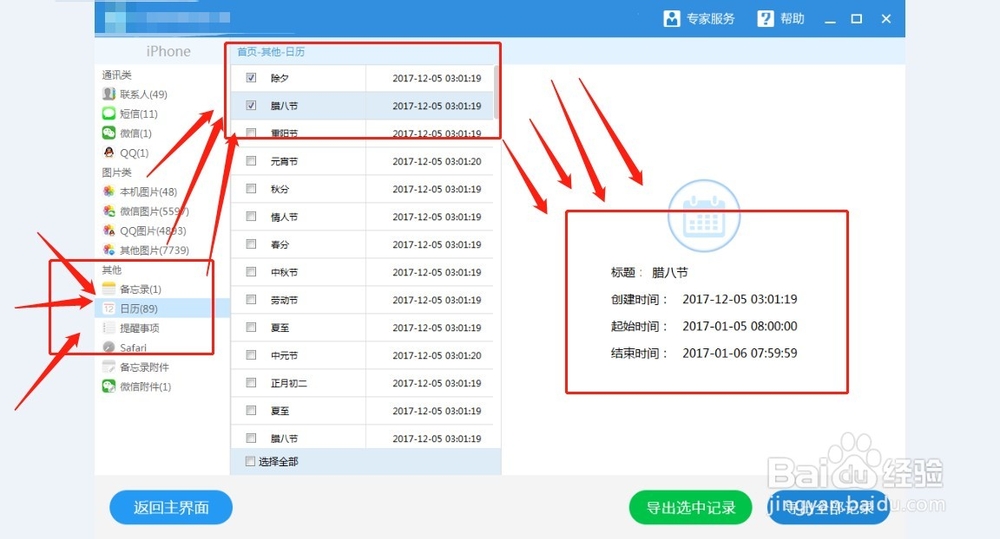
Task: Select the 情人节 row name
Action: coord(284,217)
